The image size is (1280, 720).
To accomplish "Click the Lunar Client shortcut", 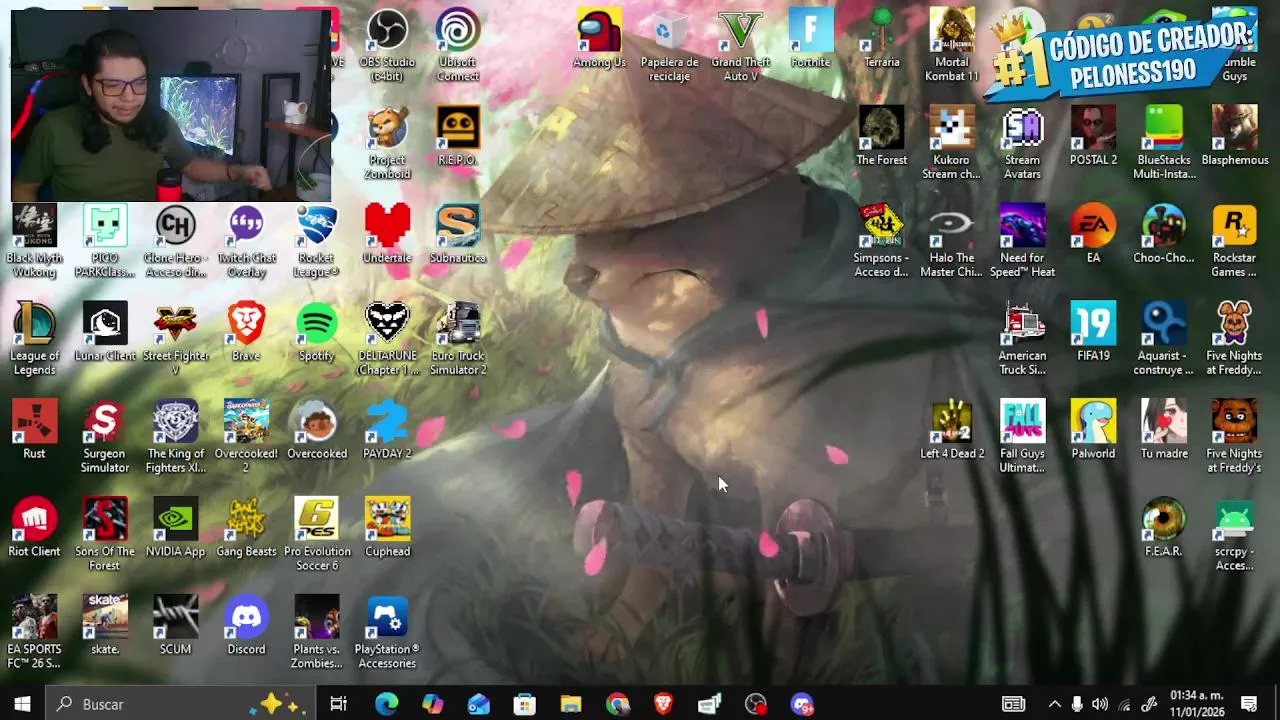I will click(105, 332).
